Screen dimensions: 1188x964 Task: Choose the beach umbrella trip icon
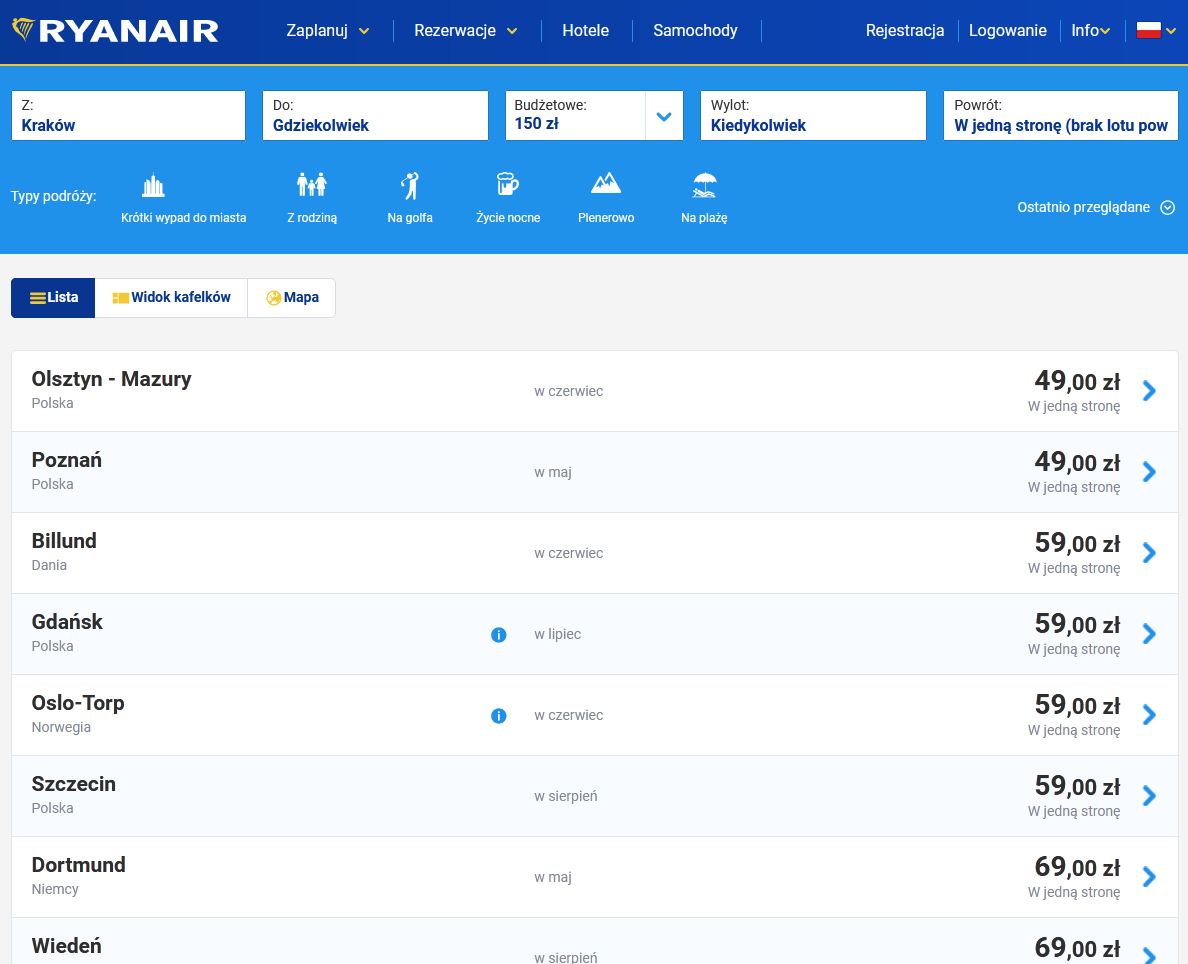704,186
